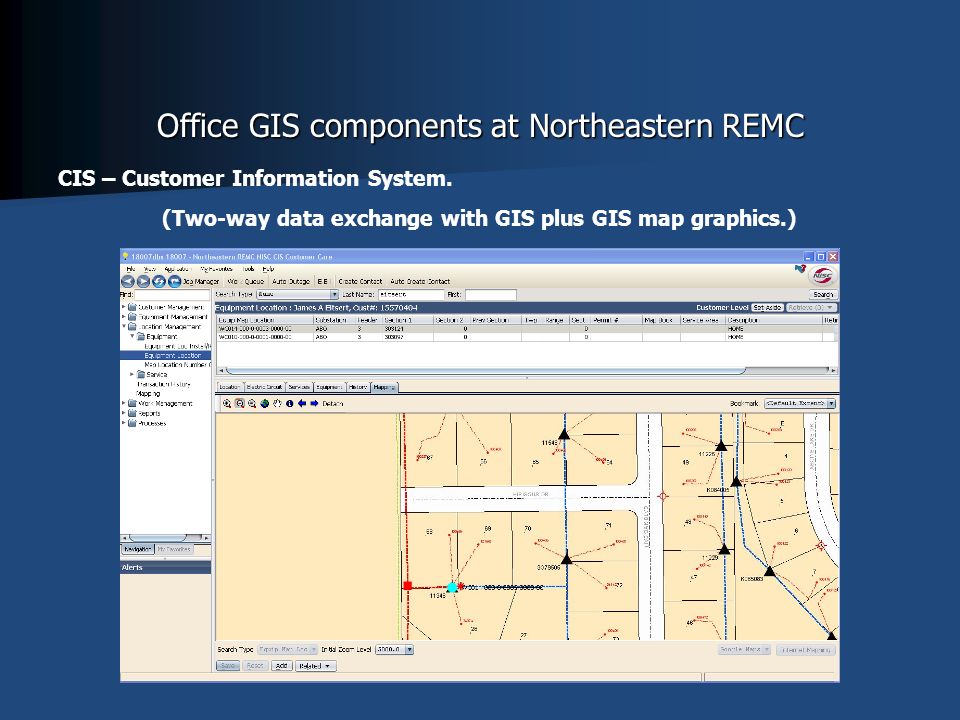Viewport: 960px width, 720px height.
Task: Switch to the Equipment tab
Action: click(x=329, y=387)
